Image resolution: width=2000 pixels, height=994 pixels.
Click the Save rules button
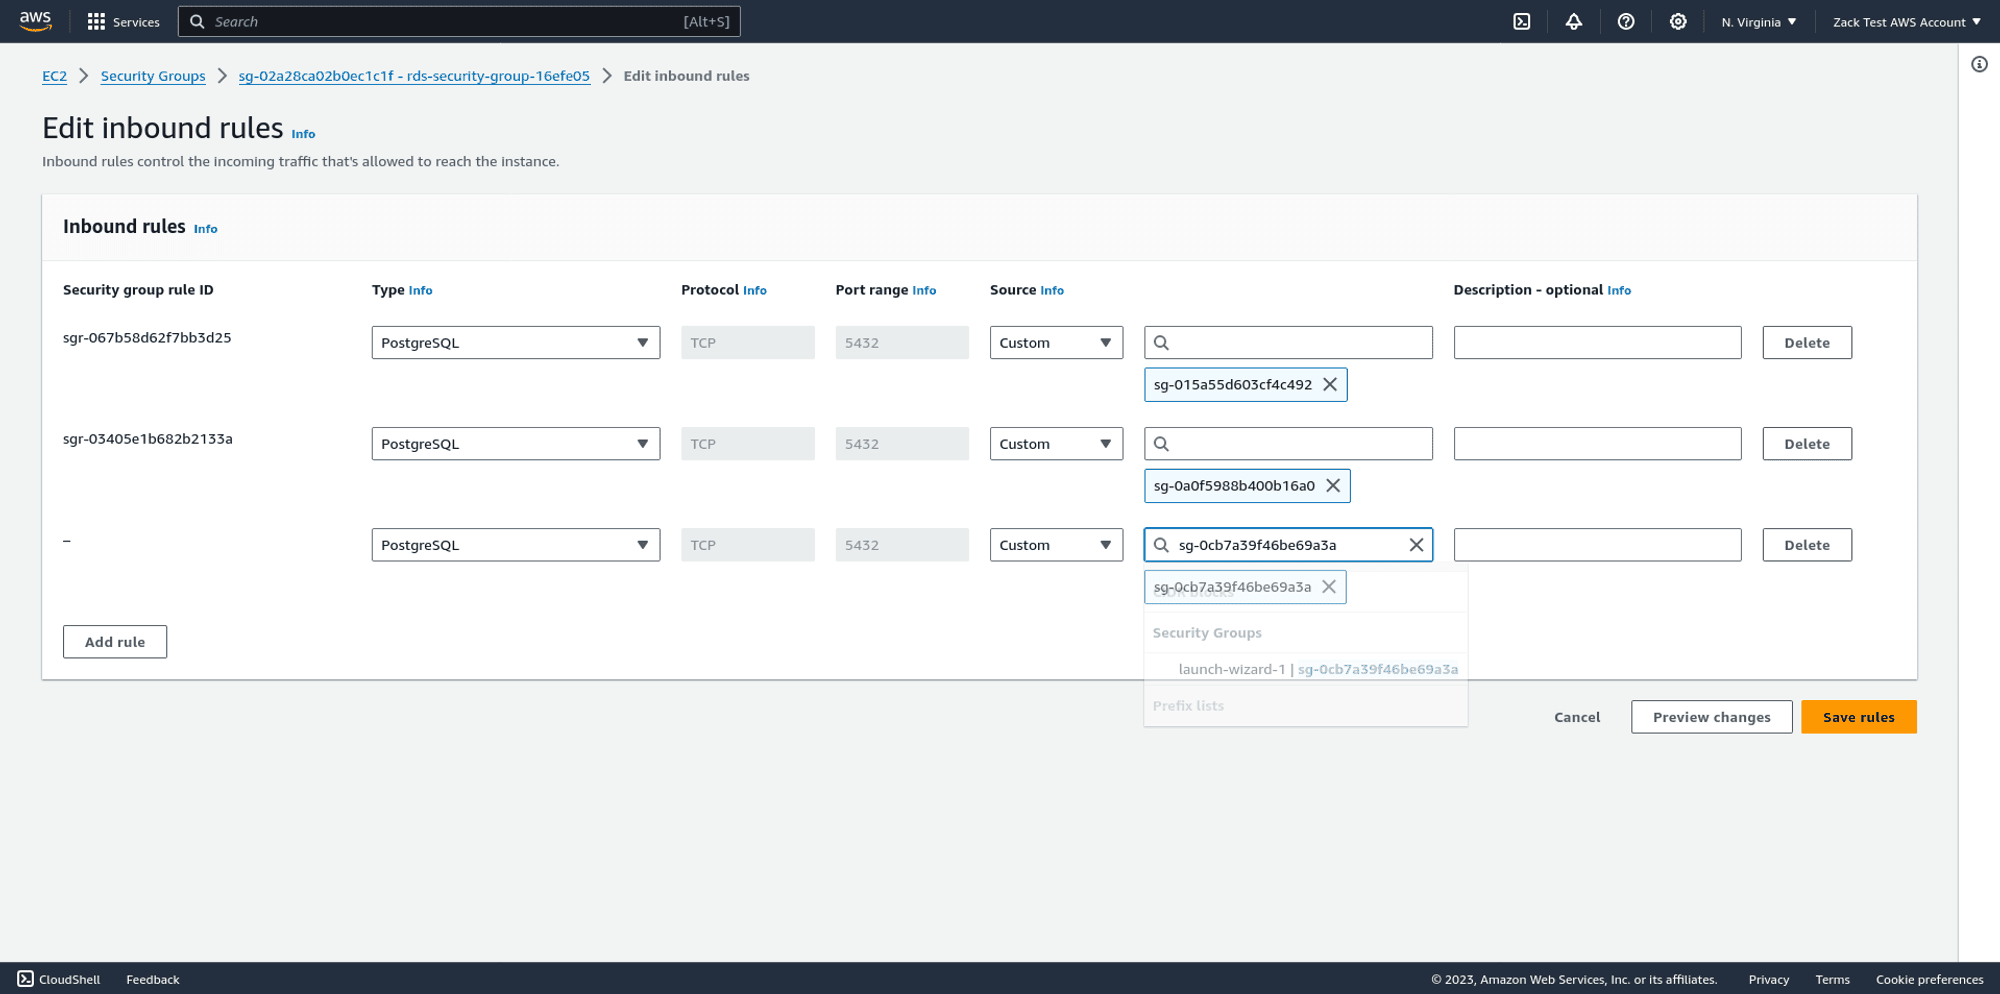[x=1858, y=717]
